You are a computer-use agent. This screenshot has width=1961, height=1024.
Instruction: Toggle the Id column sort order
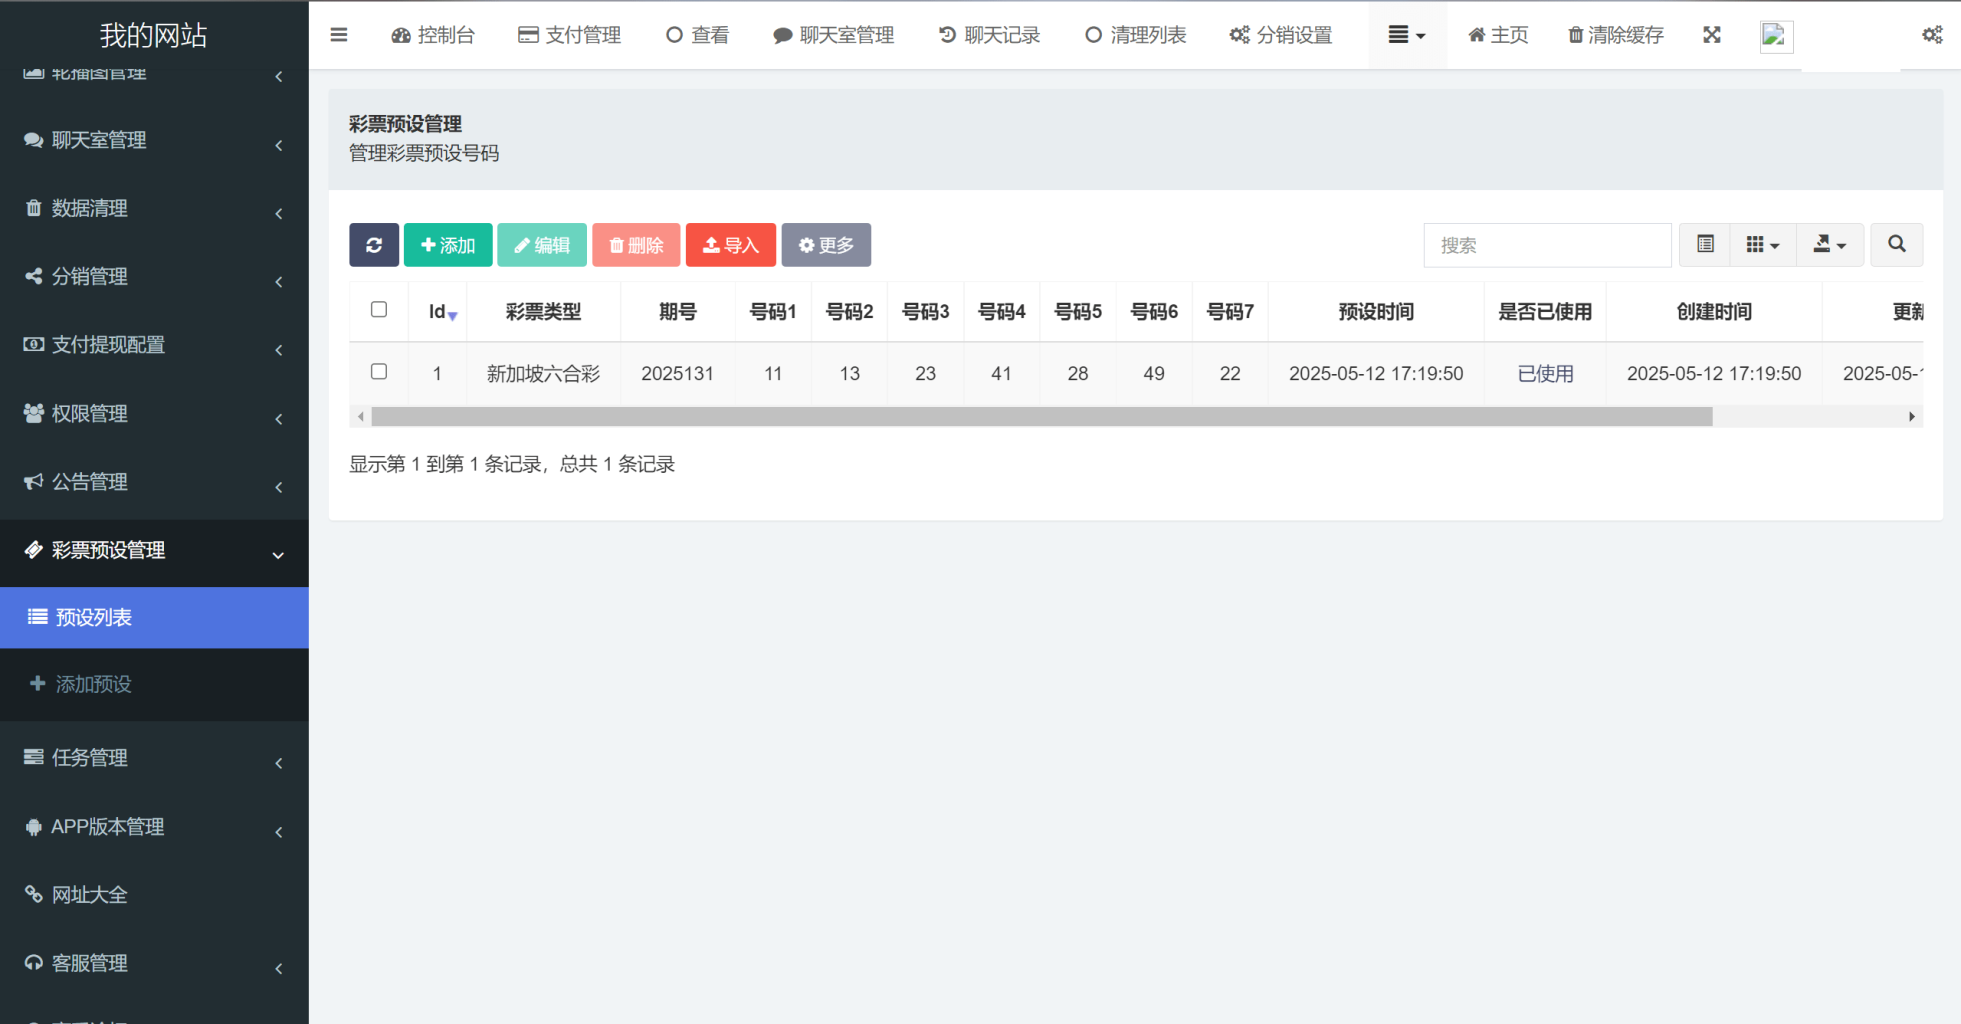point(438,311)
